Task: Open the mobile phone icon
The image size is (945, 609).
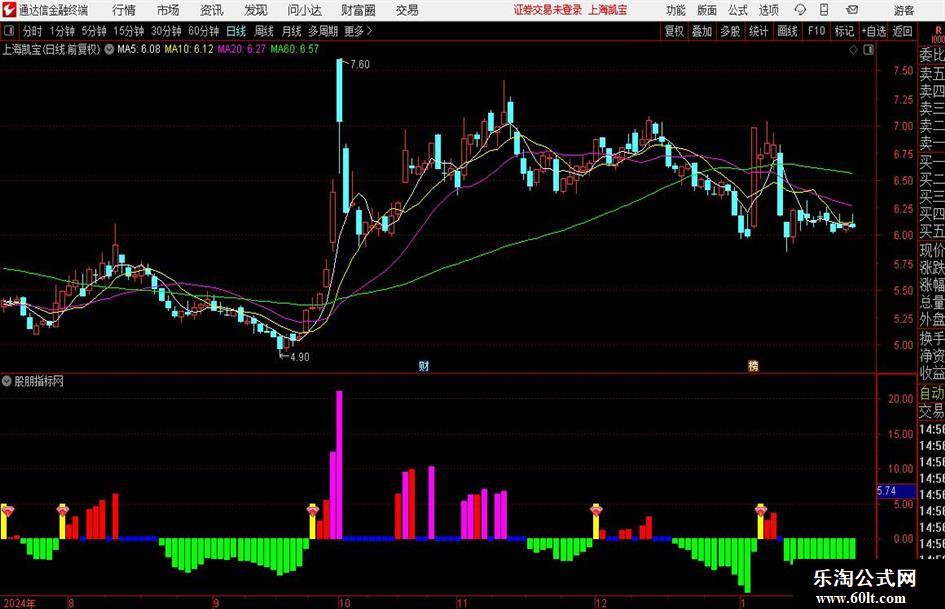Action: coord(824,10)
